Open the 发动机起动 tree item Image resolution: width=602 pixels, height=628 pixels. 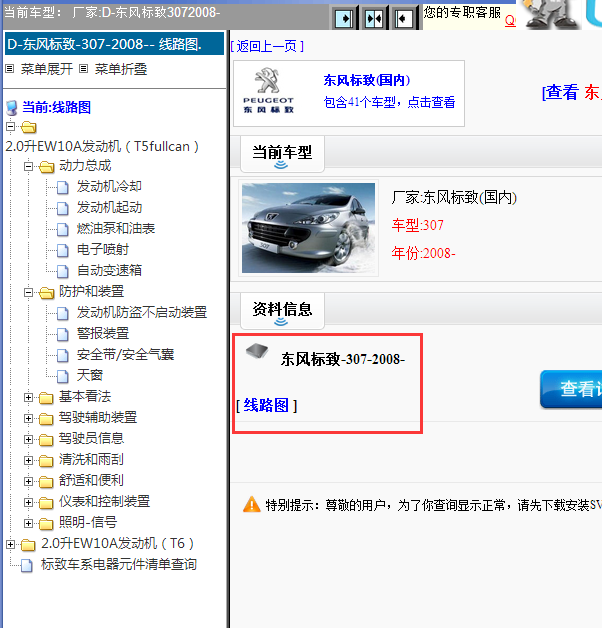coord(109,207)
